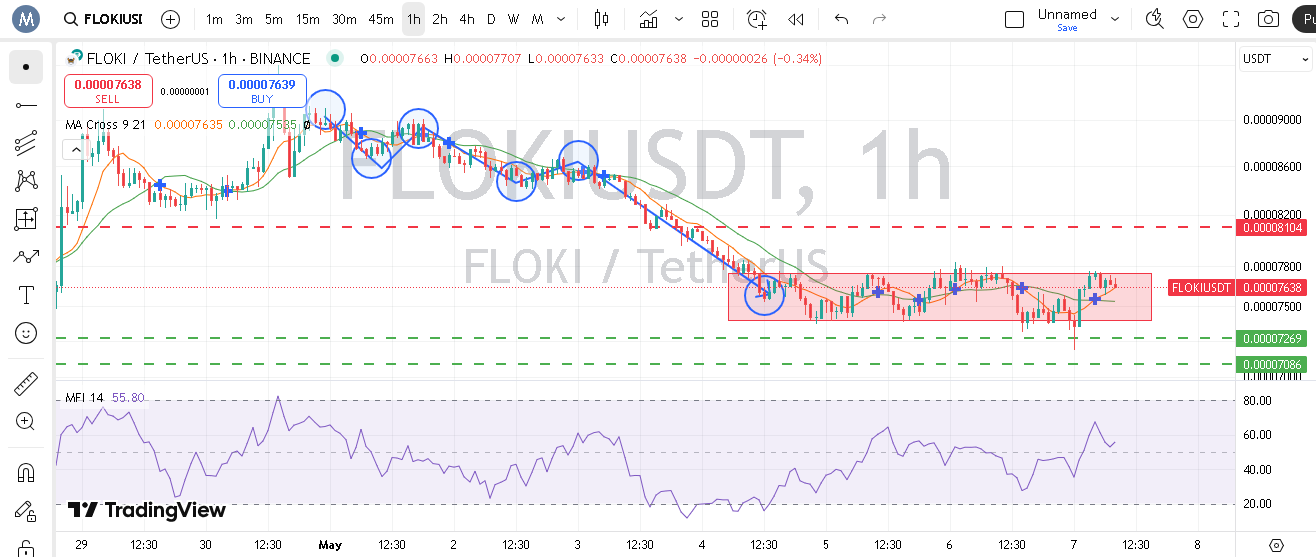This screenshot has width=1316, height=557.
Task: Open the candlestick chart type selector
Action: [x=601, y=19]
